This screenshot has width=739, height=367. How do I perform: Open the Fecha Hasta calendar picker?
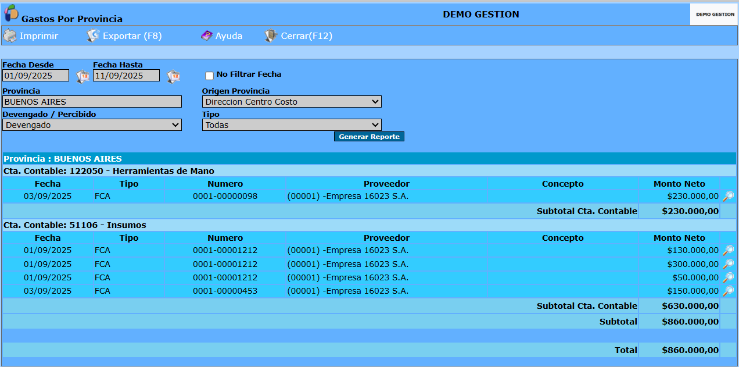pos(173,76)
